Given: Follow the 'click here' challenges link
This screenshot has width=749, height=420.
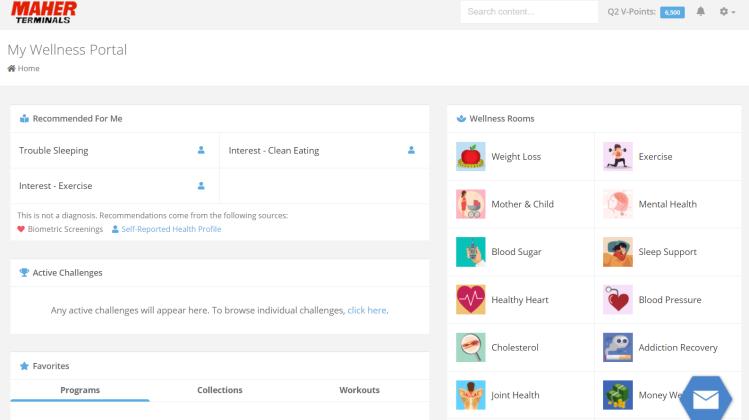Looking at the screenshot, I should pos(366,310).
